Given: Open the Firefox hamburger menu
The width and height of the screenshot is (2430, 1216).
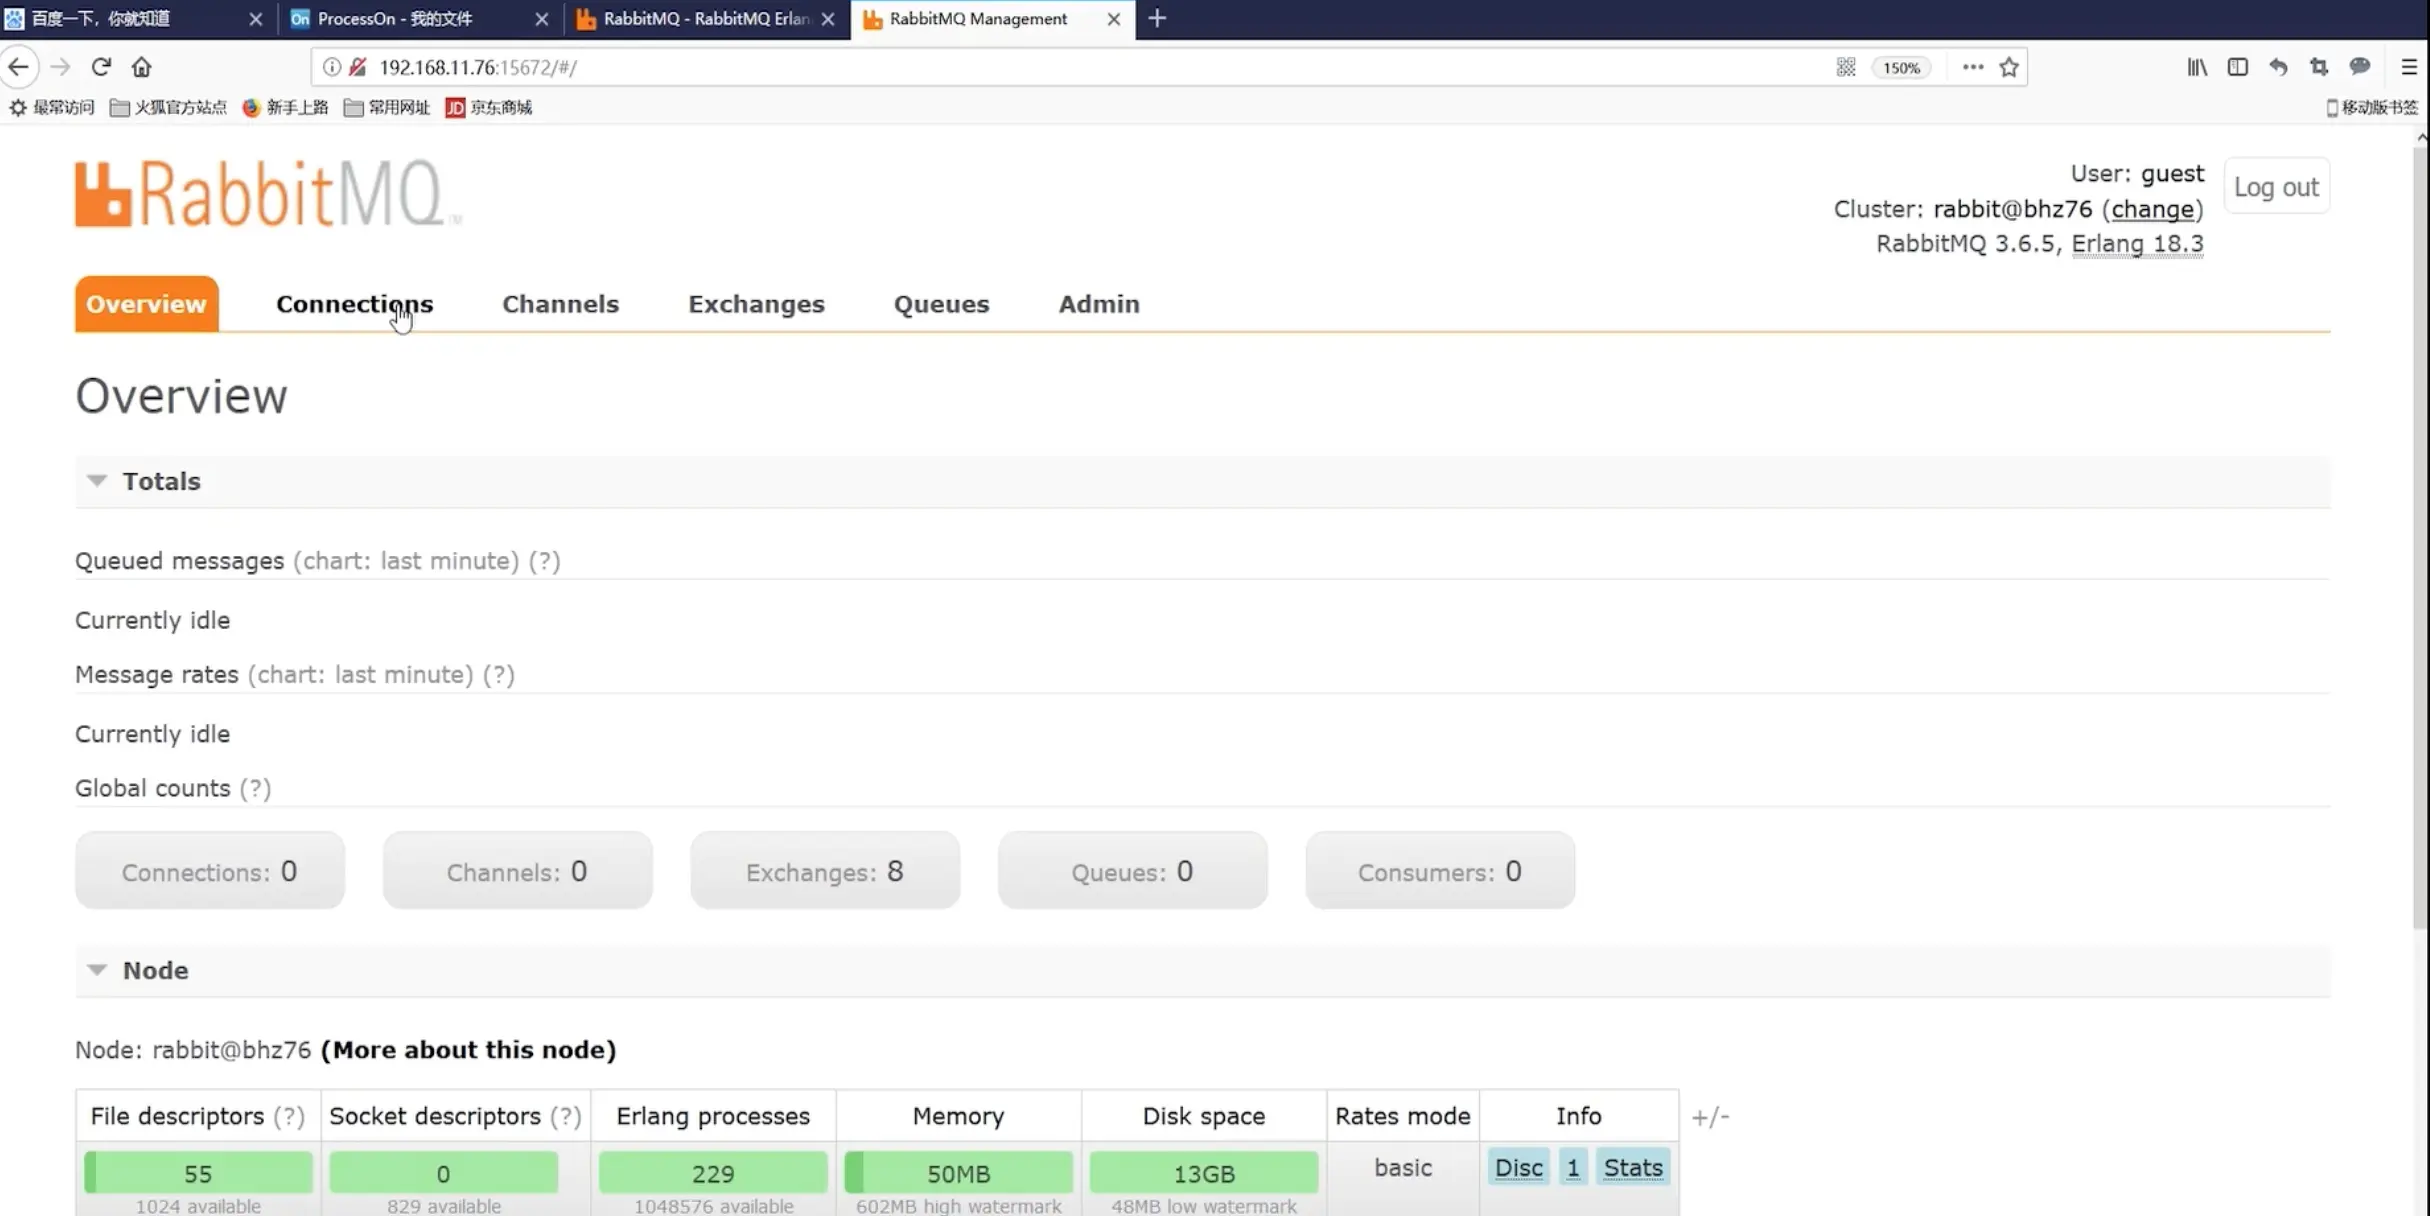Looking at the screenshot, I should coord(2409,67).
